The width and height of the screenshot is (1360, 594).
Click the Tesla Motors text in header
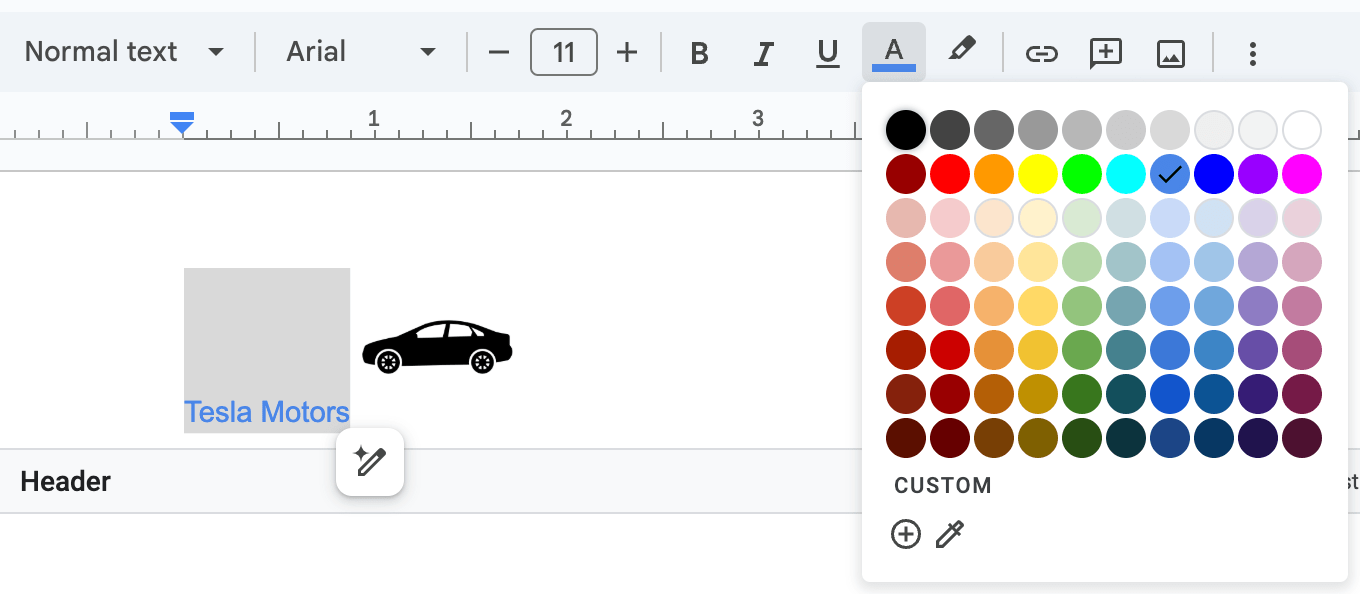pos(267,412)
